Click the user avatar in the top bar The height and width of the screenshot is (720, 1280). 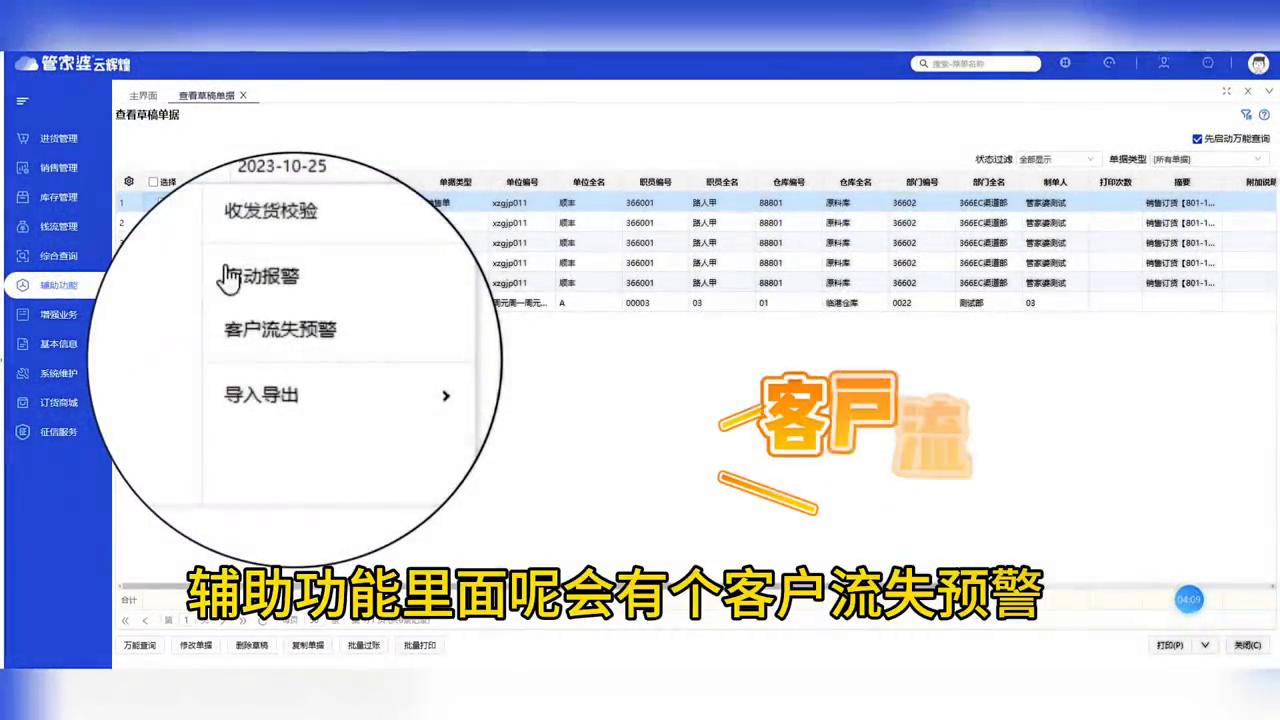pos(1258,63)
